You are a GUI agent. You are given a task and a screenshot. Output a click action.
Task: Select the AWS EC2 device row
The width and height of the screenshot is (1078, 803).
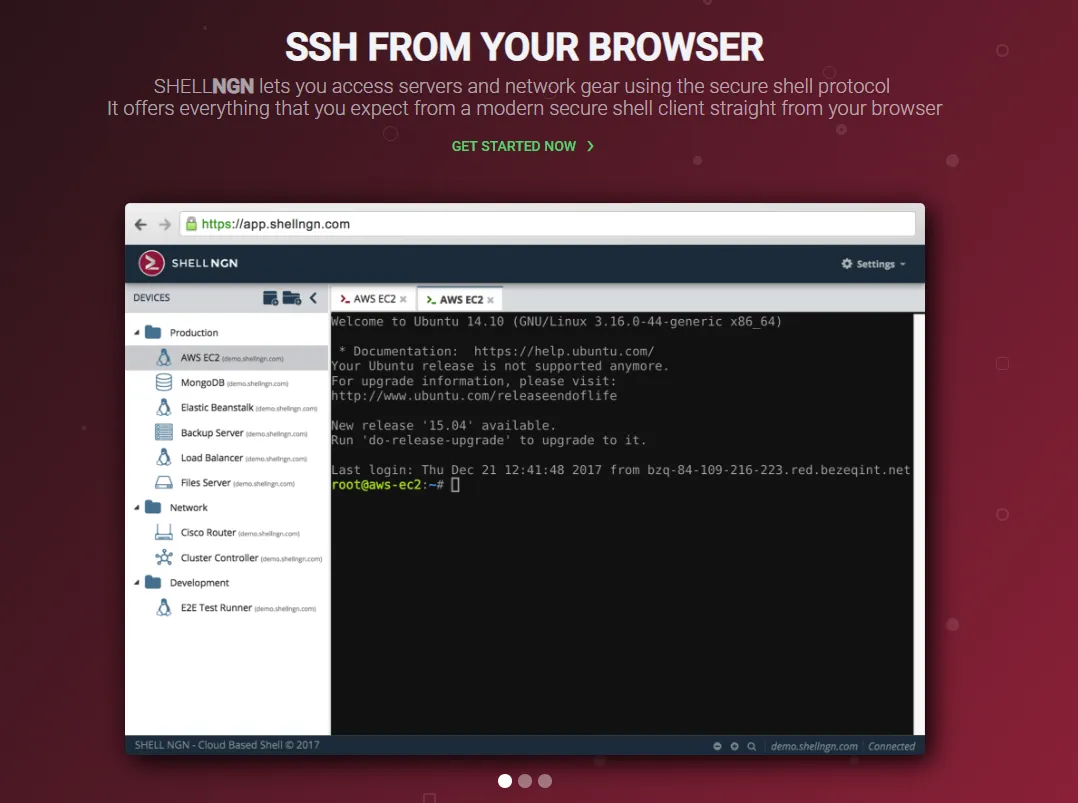228,358
